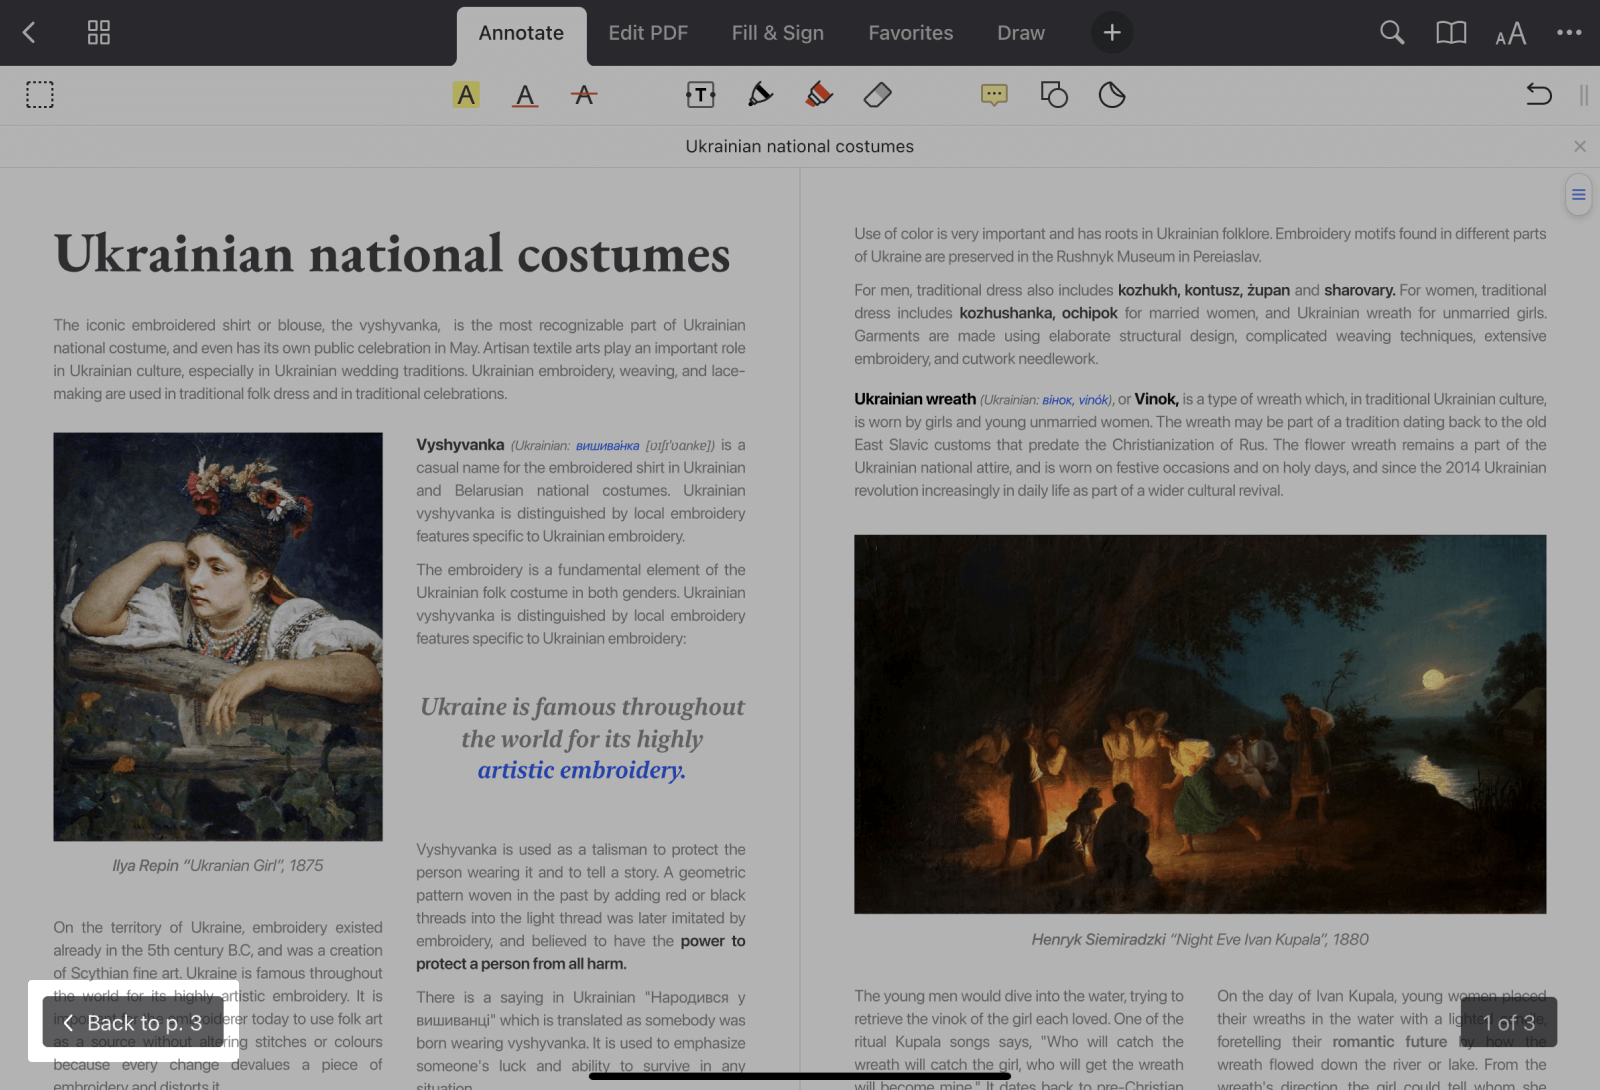Screen dimensions: 1600x1090
Task: Tap caption 'Henryk Siemiradzki "Night Eve Ivan Kupala", 1880'
Action: (x=1200, y=940)
